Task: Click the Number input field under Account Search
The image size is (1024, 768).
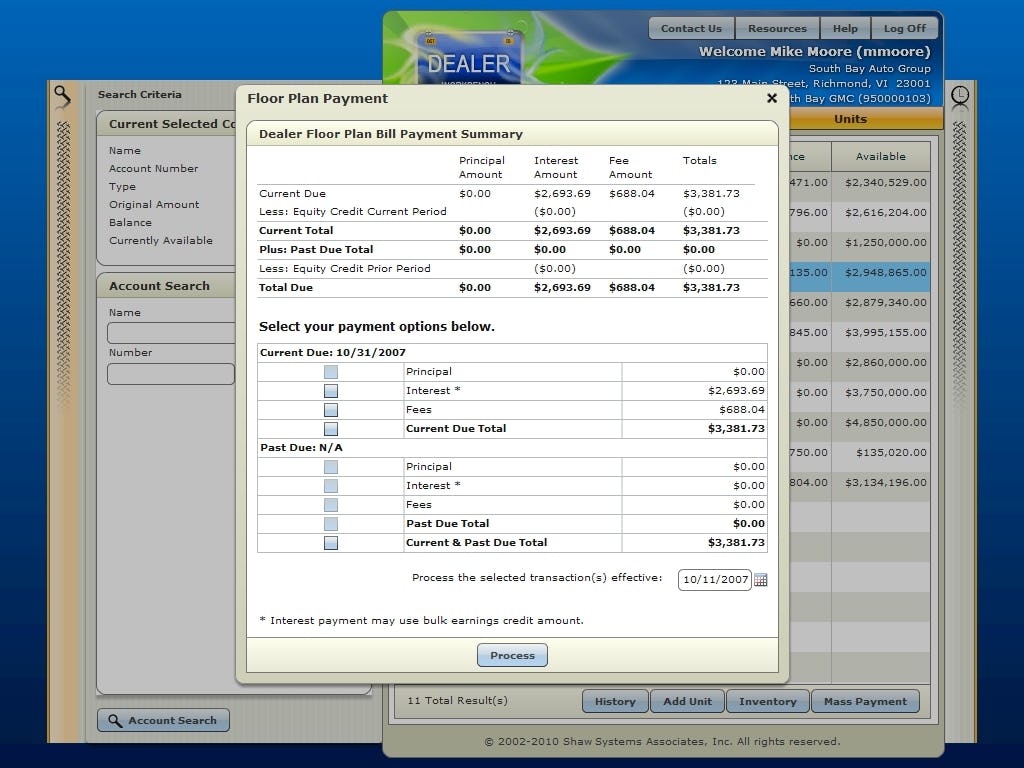Action: [170, 373]
